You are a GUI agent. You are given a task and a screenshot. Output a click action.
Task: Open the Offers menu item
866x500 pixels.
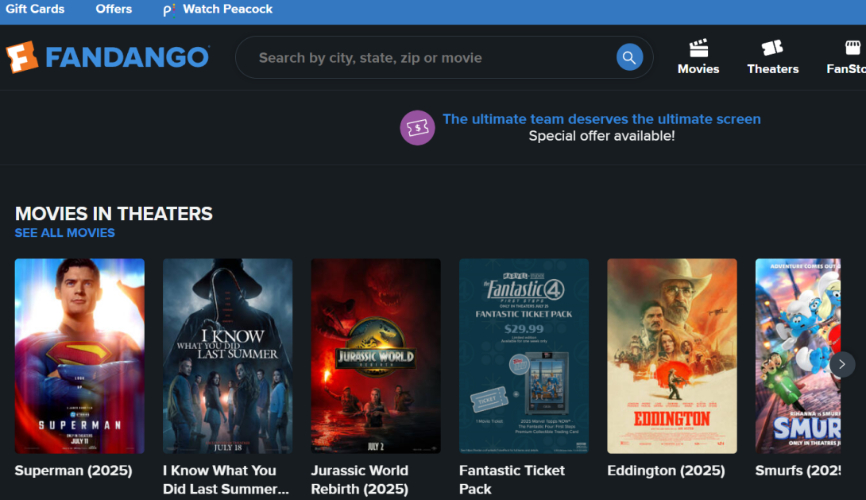(x=114, y=9)
